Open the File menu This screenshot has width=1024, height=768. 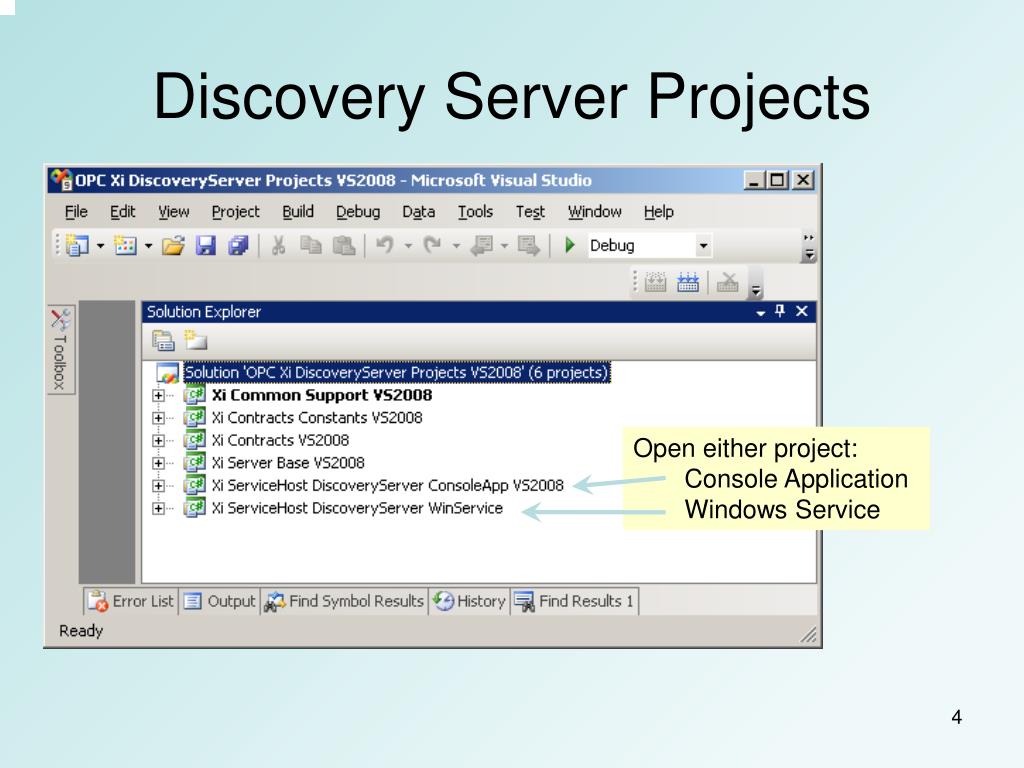[x=76, y=212]
